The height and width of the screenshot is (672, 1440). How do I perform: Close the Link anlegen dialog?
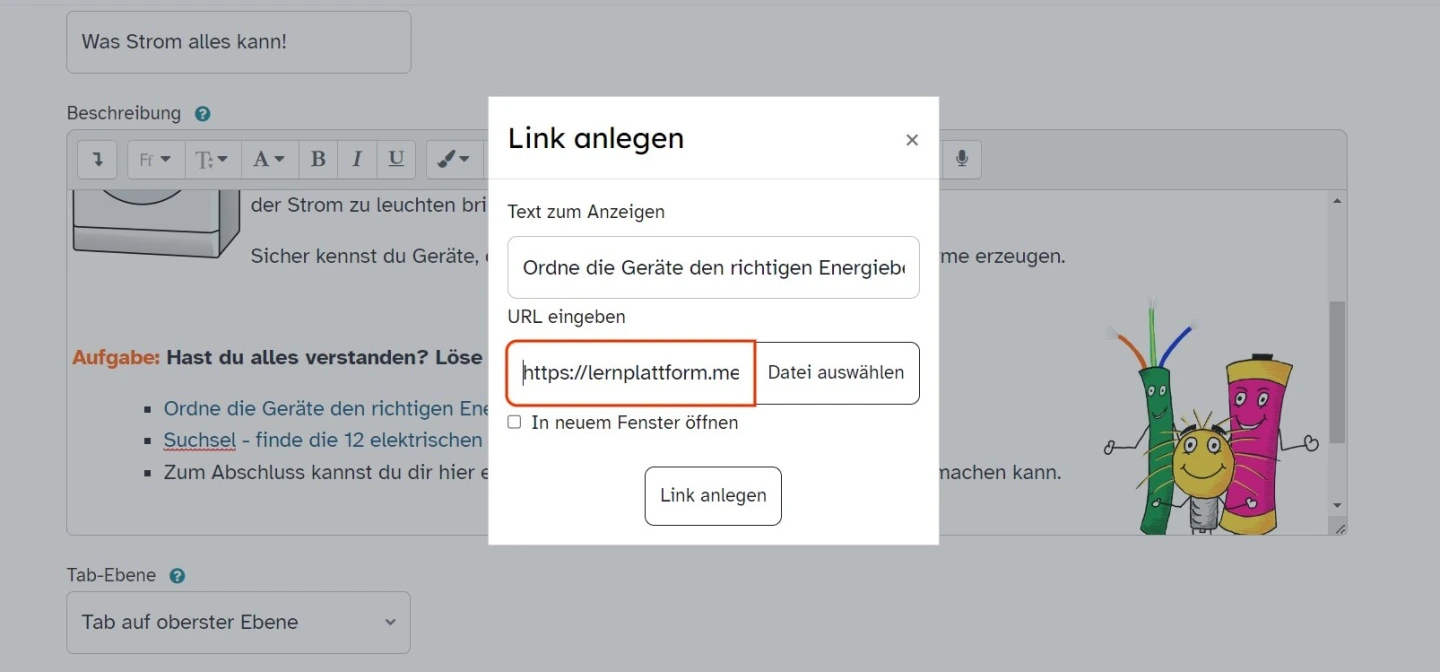tap(912, 141)
